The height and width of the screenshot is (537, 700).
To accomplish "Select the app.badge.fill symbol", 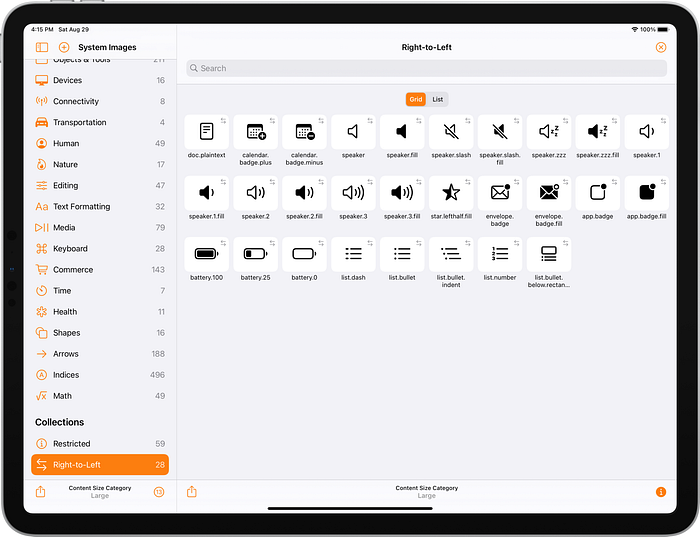I will (647, 193).
